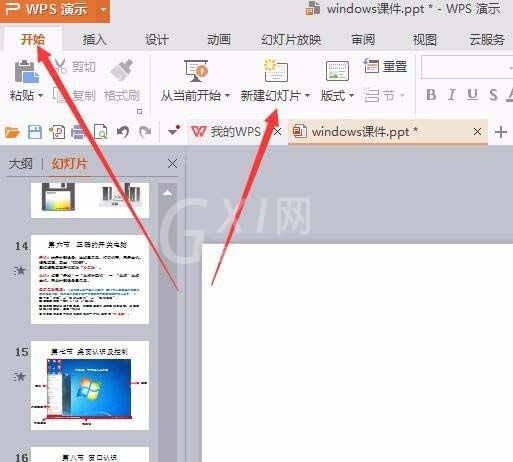Open the 新建幻灯片 dropdown arrow

coord(307,96)
